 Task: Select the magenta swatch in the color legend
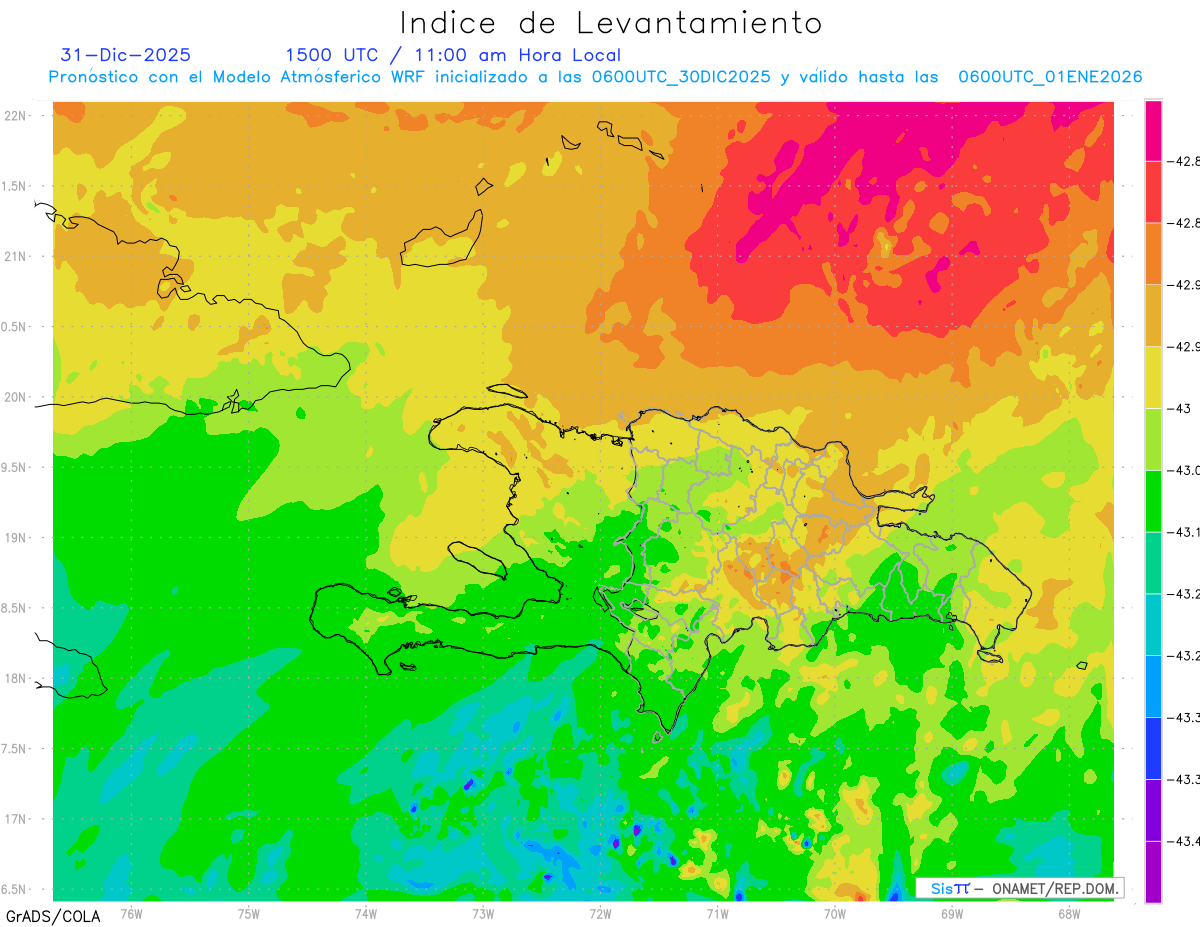click(x=1153, y=130)
